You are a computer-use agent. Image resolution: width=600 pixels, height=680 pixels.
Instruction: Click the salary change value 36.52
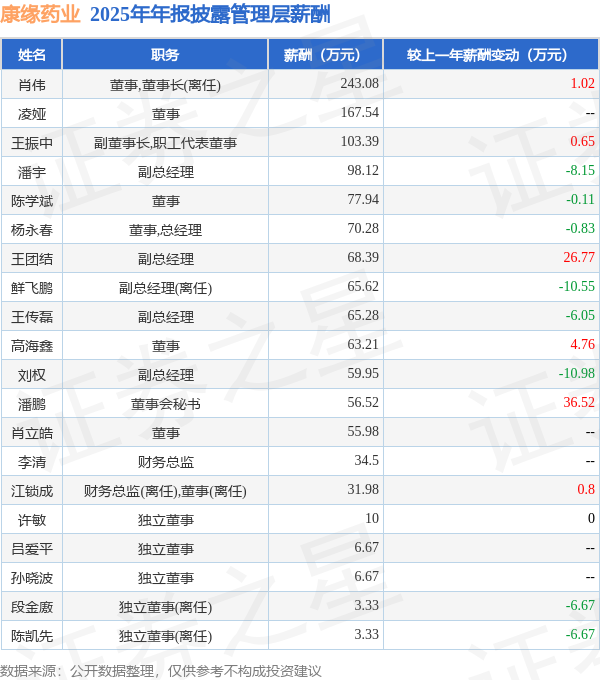579,402
